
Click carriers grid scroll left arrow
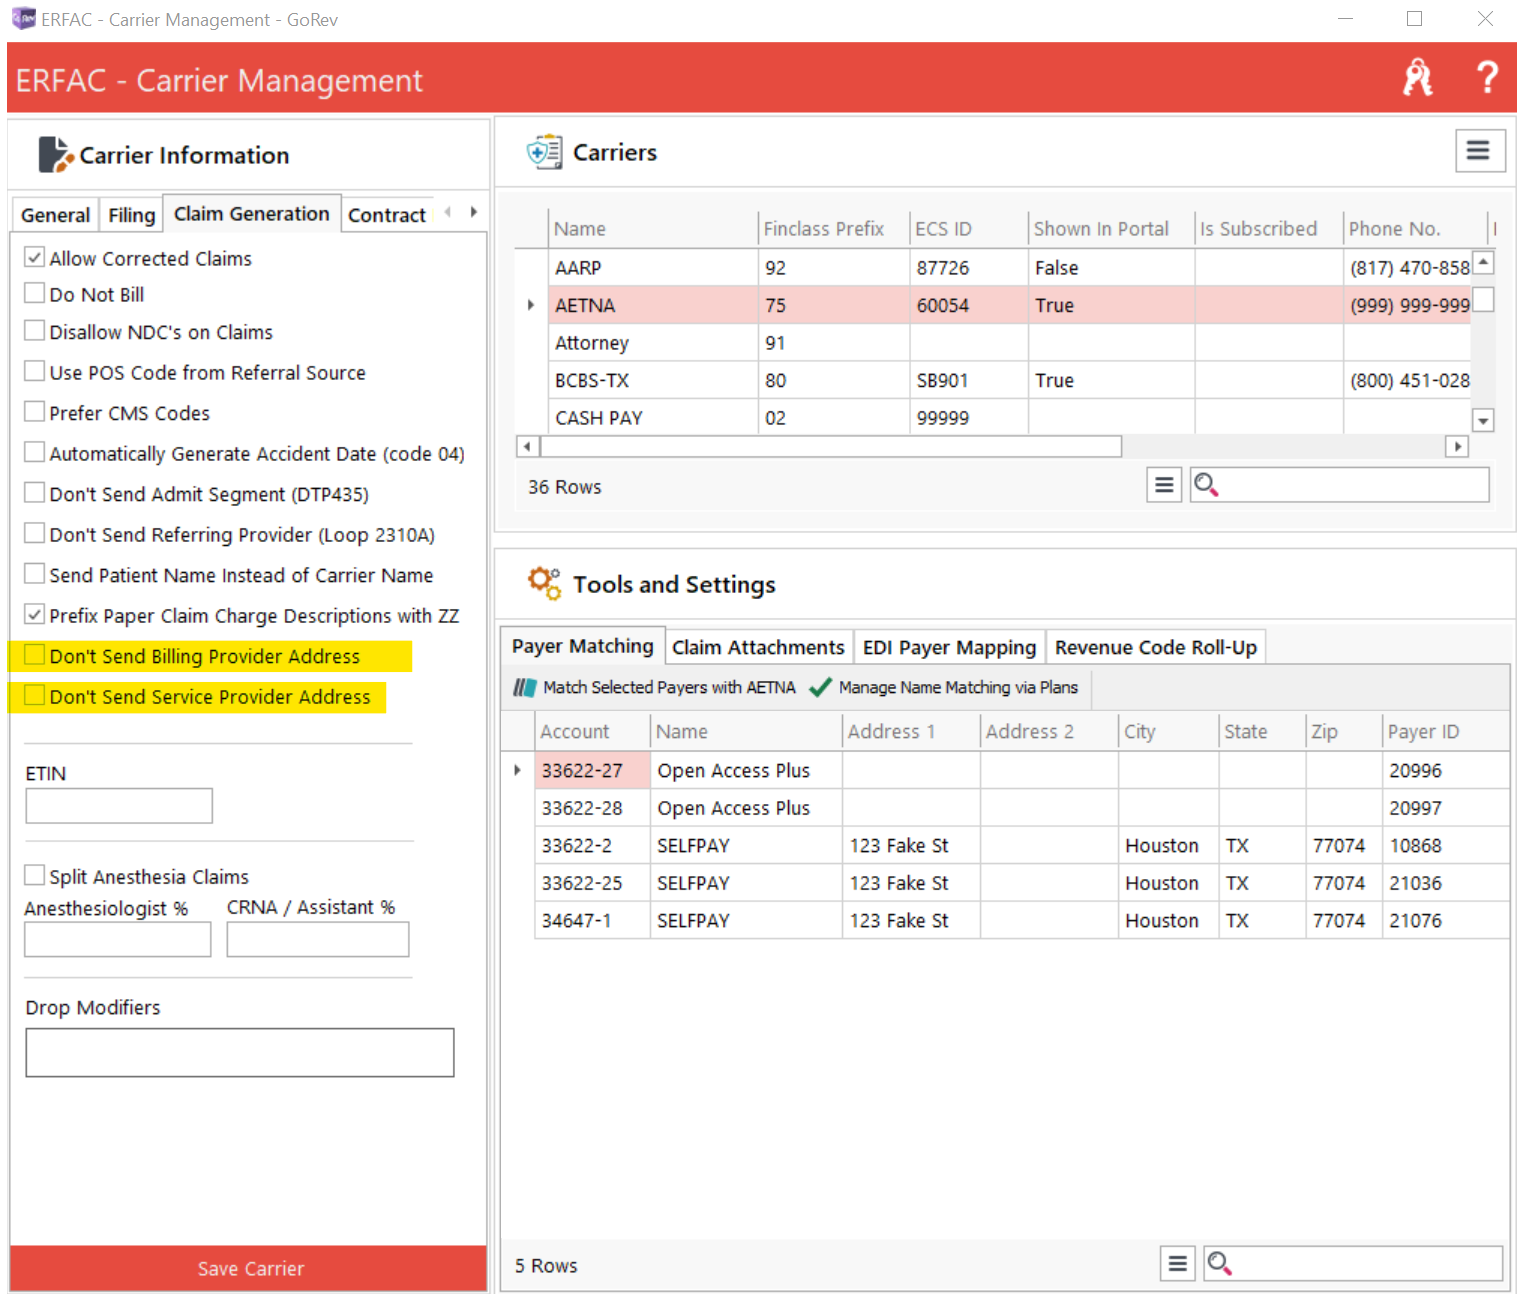tap(527, 446)
